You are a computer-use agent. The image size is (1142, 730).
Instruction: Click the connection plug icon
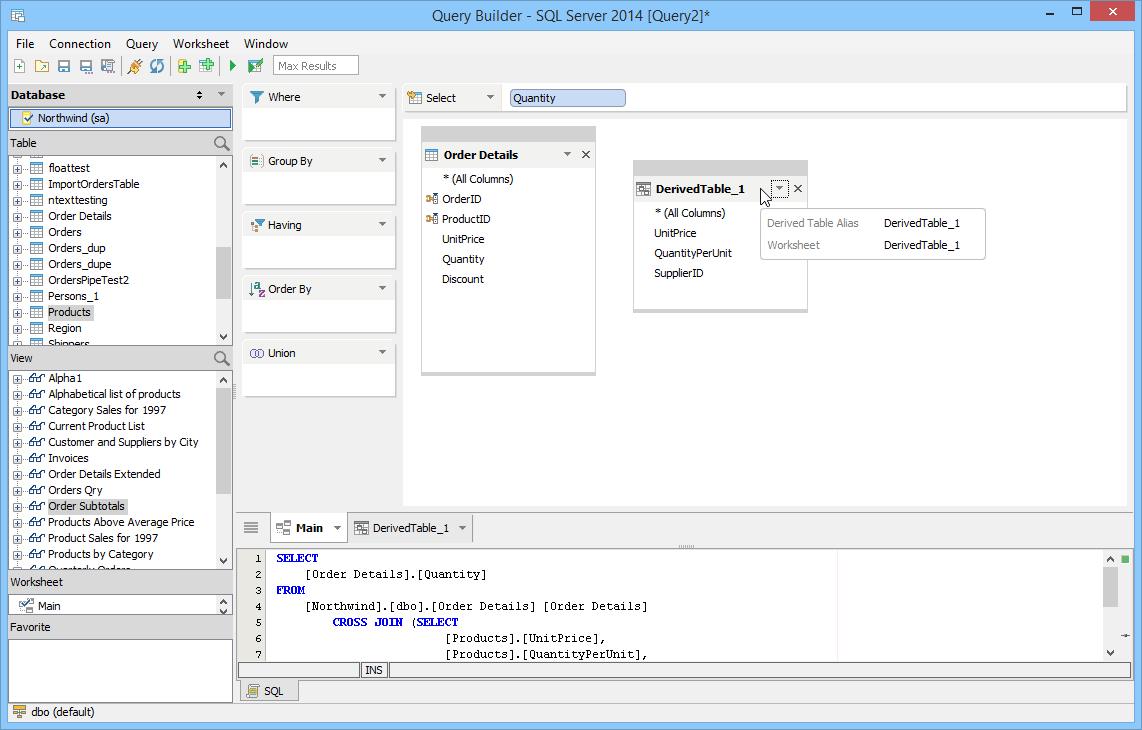click(135, 66)
